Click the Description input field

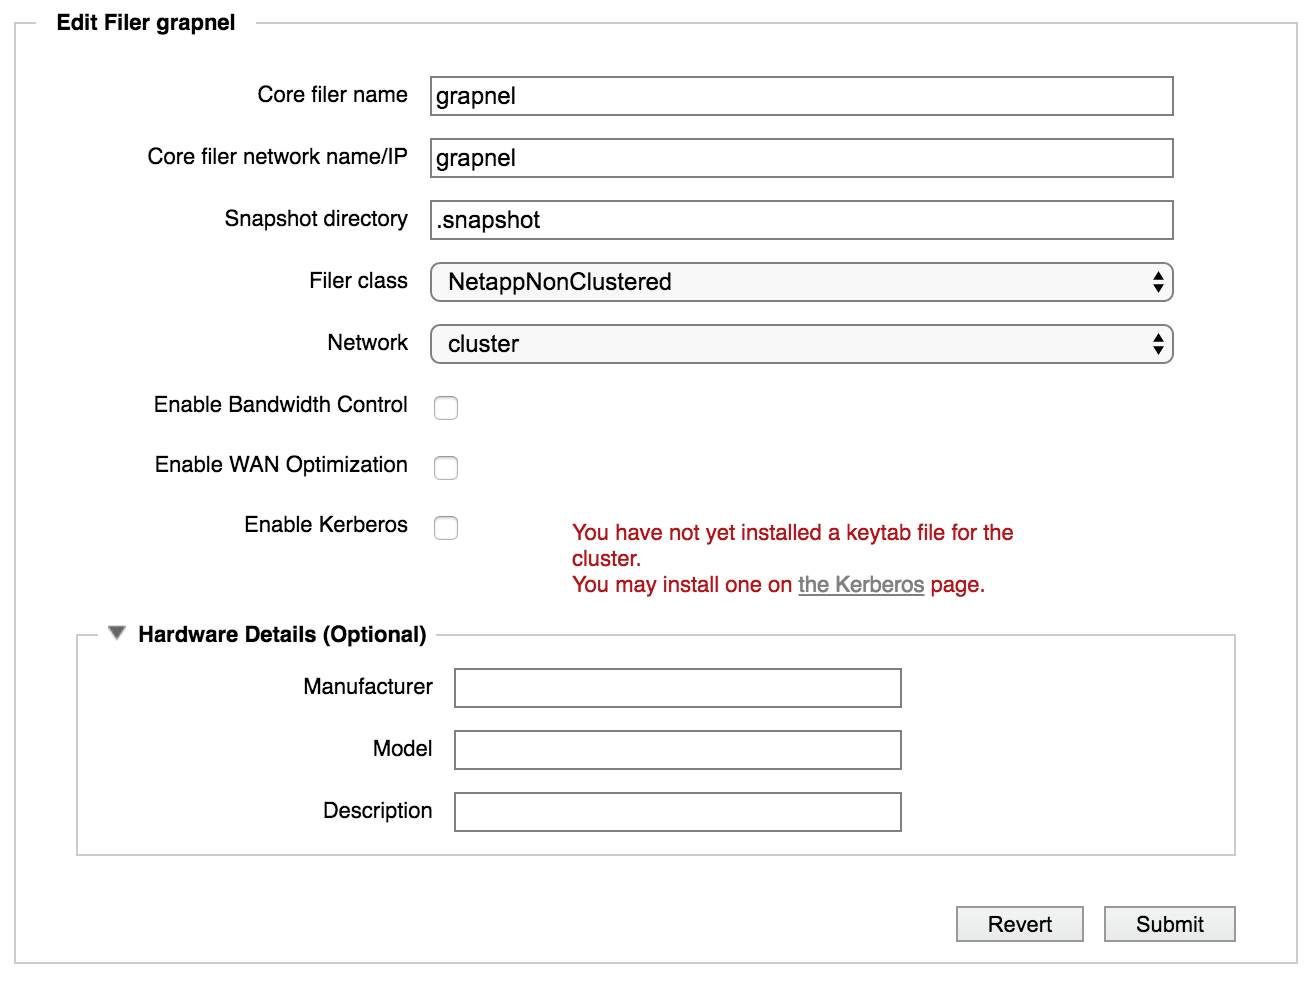(x=678, y=812)
